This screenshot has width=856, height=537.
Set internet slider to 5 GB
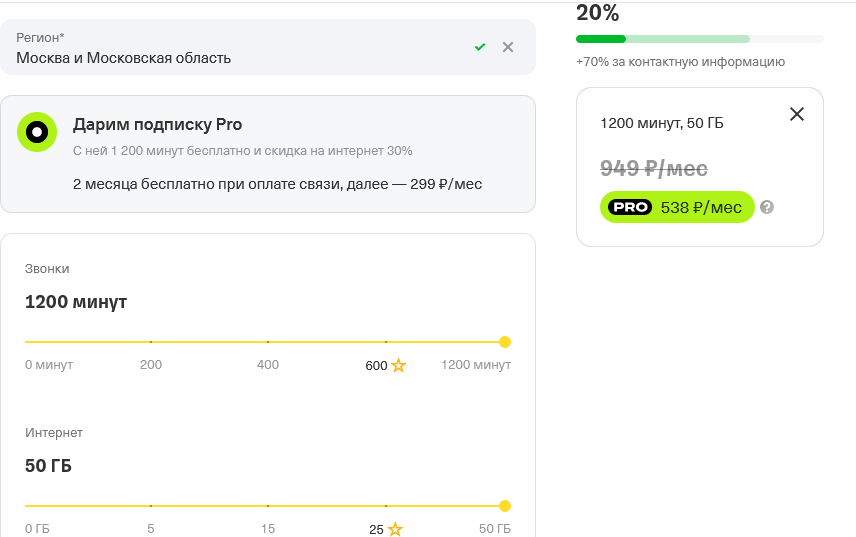[x=151, y=506]
